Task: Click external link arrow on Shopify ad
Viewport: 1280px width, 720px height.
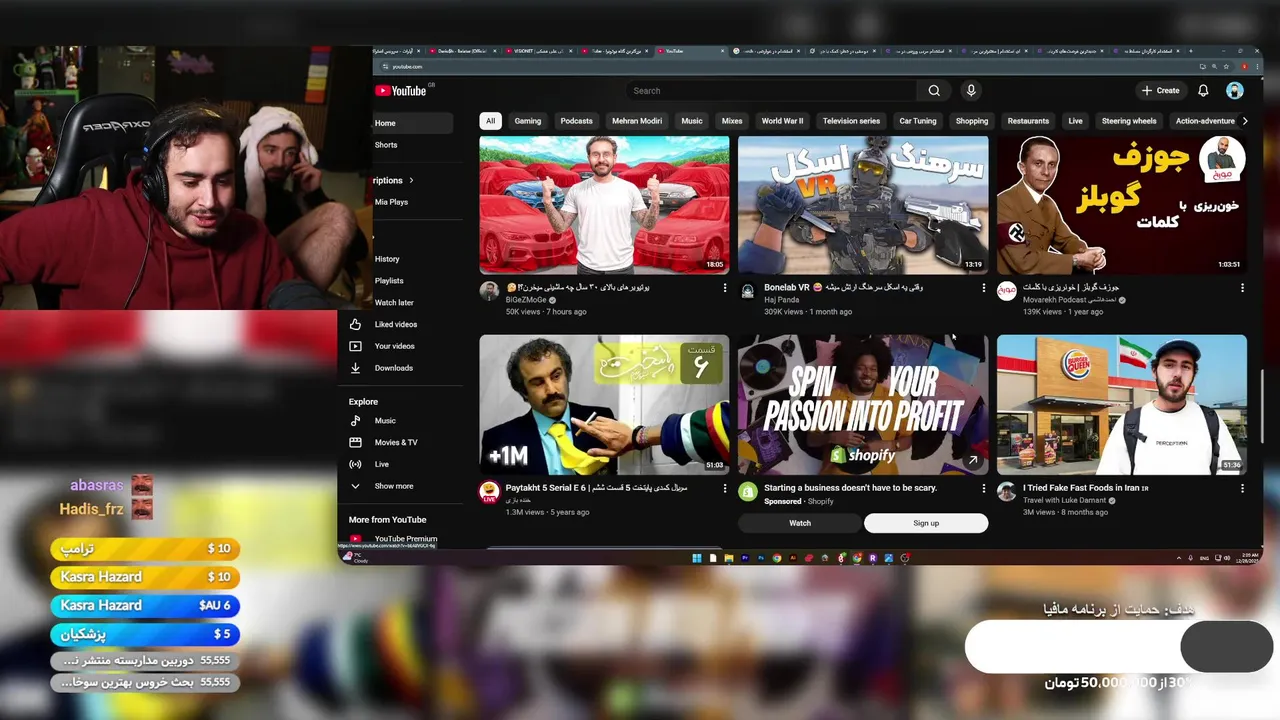Action: [x=973, y=460]
